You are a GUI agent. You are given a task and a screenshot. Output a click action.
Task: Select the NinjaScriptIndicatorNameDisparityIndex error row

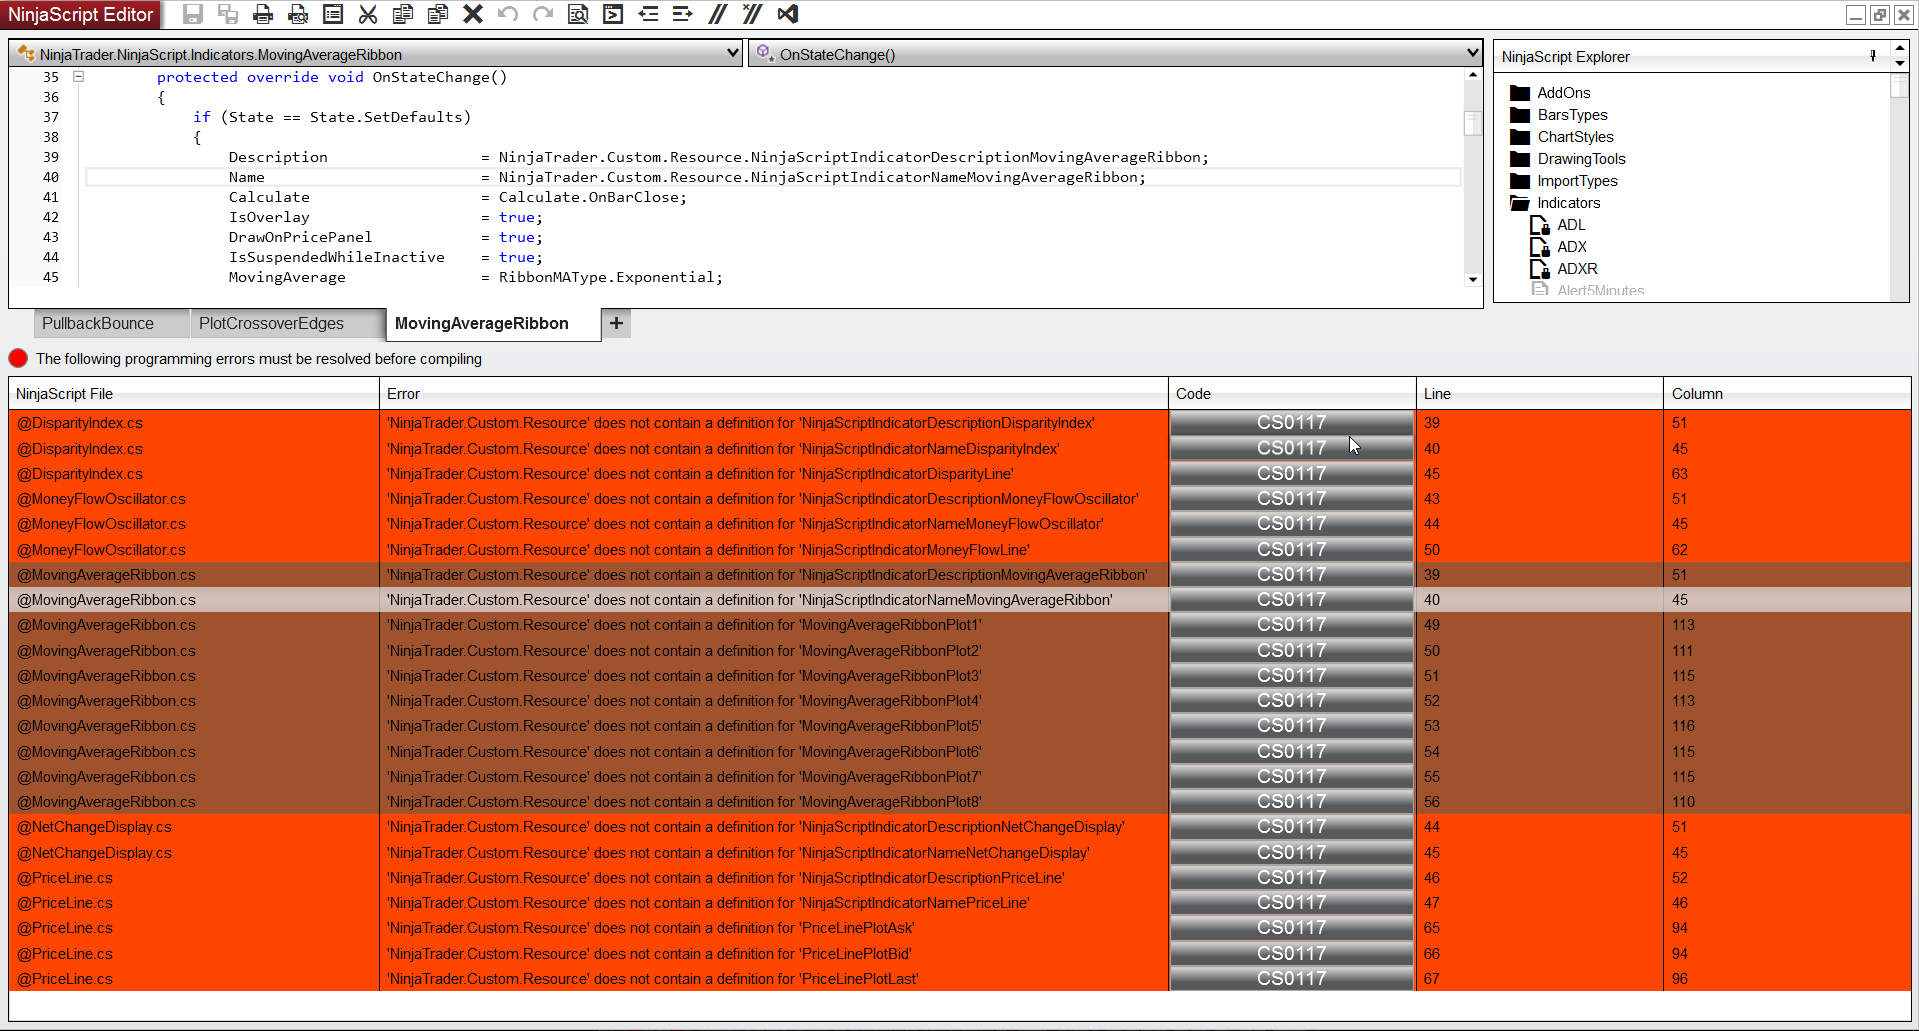pyautogui.click(x=960, y=449)
